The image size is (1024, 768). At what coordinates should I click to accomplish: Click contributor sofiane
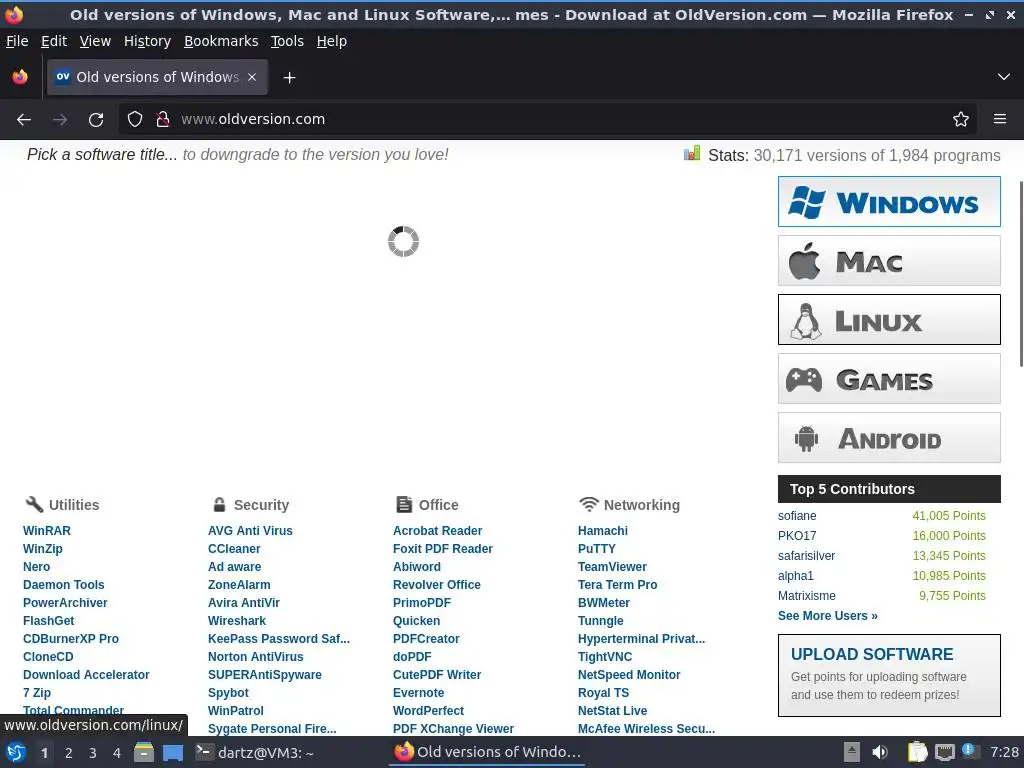click(797, 516)
